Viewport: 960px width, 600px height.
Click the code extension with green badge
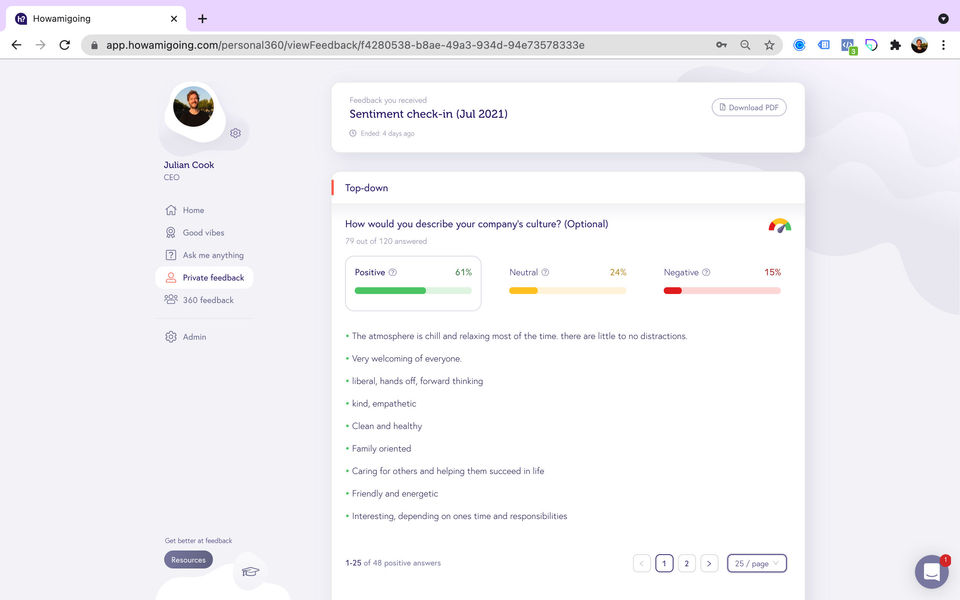click(x=848, y=46)
